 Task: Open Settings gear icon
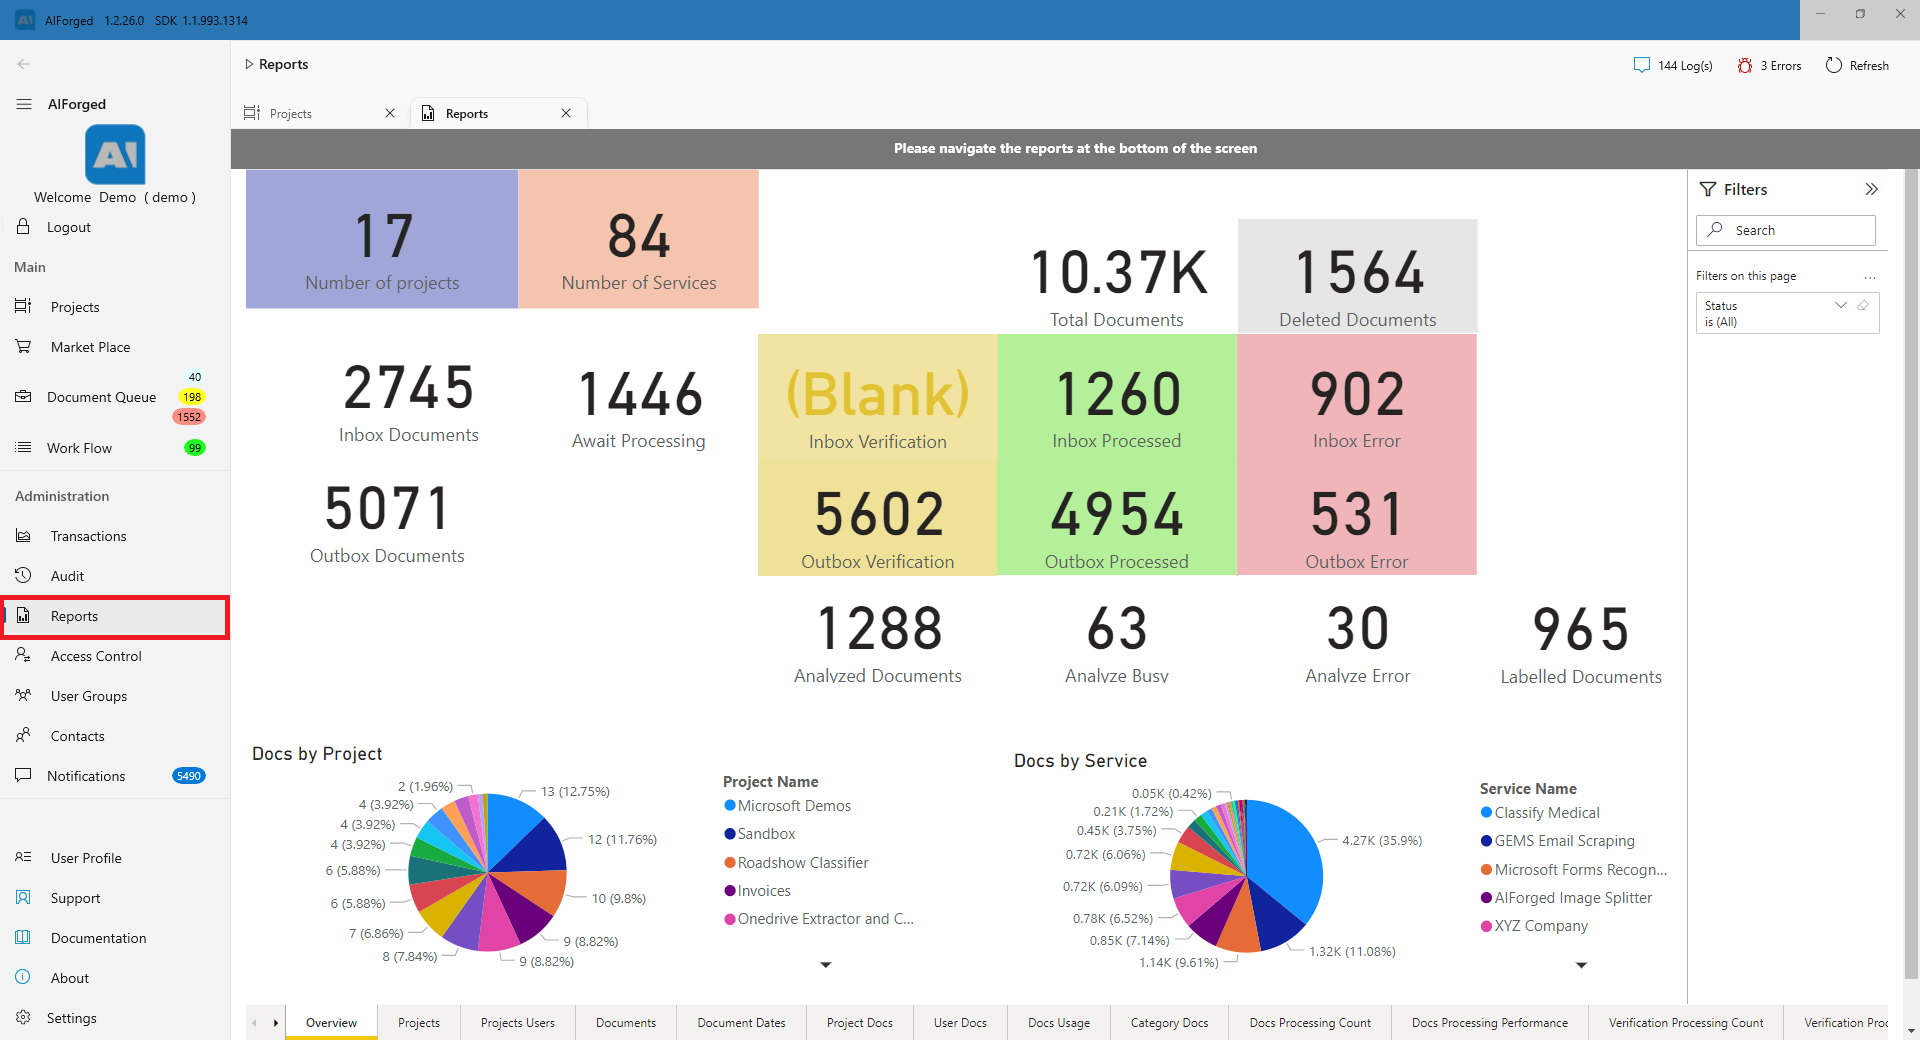[23, 1017]
